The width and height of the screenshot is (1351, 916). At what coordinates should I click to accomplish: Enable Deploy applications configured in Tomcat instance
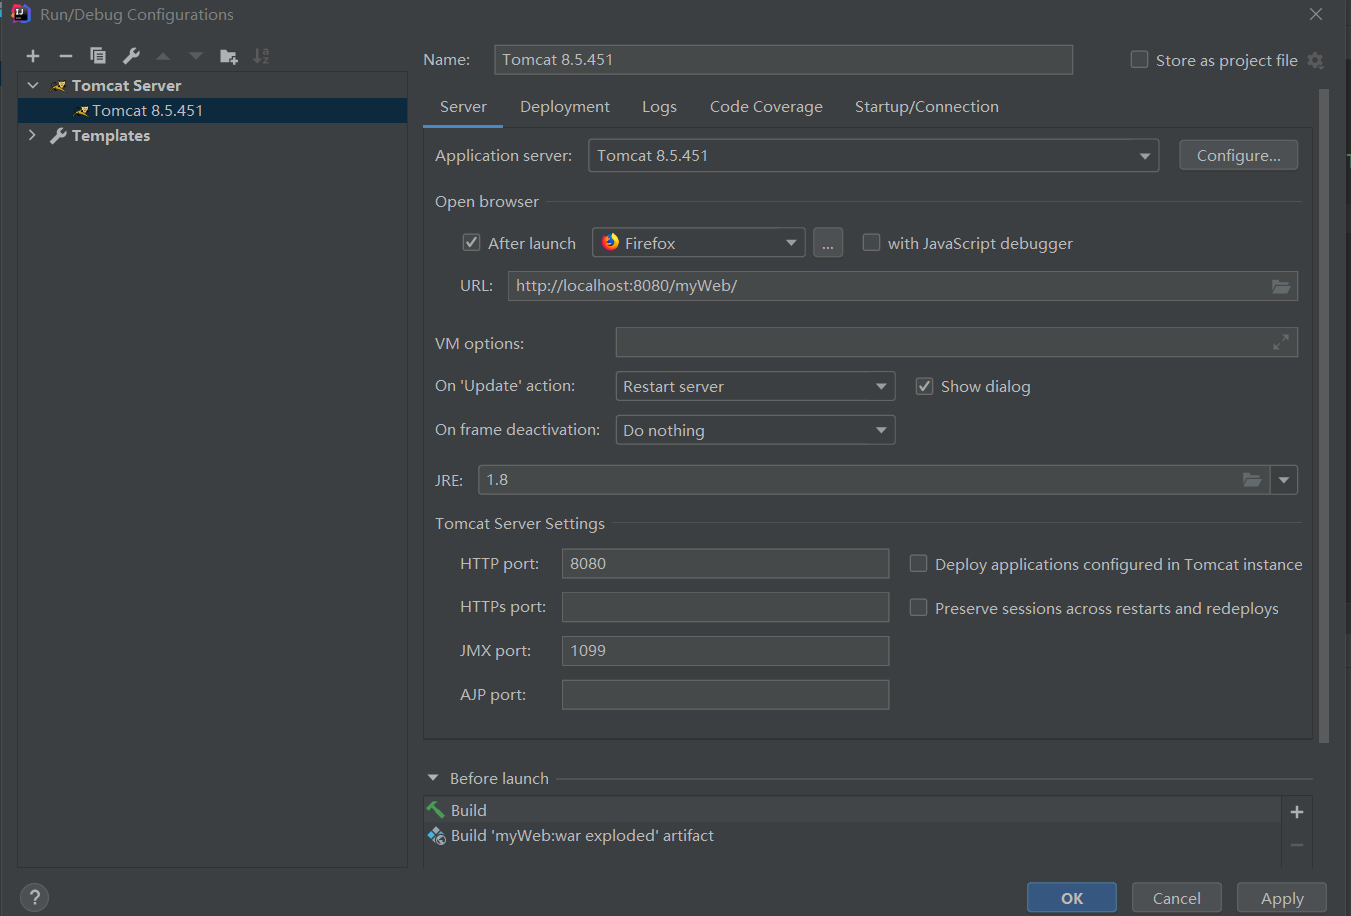click(918, 564)
